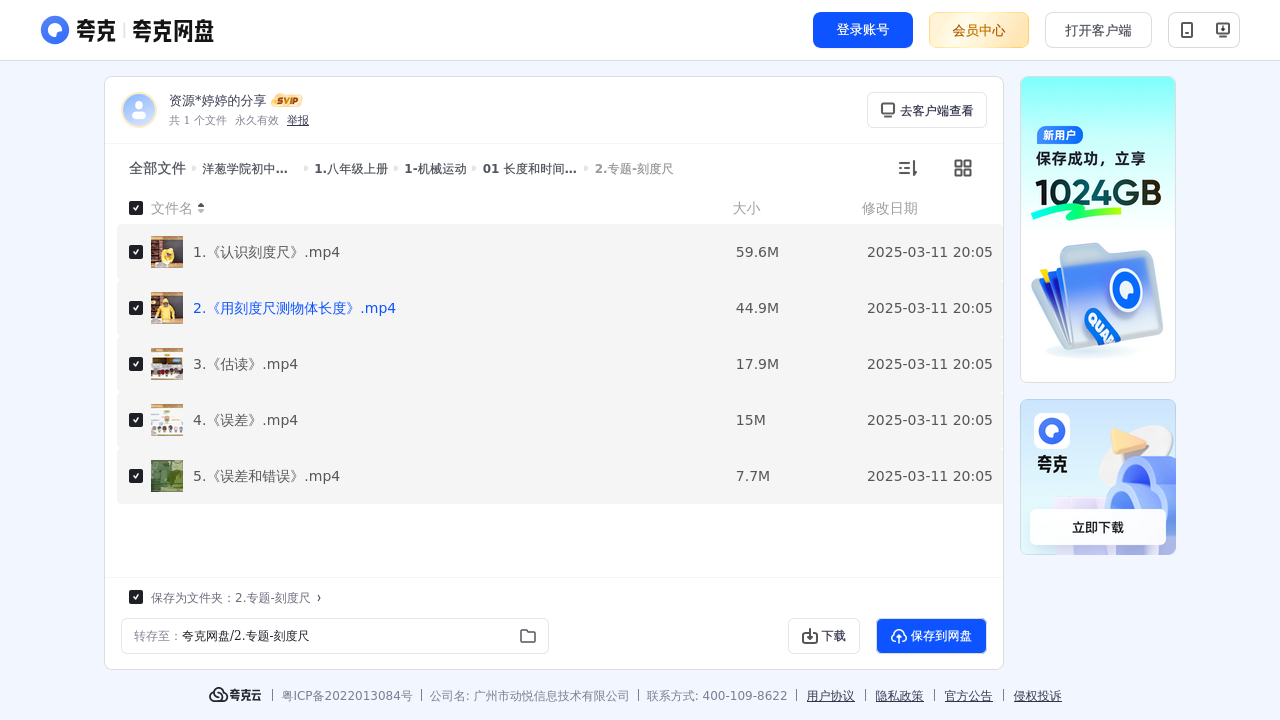The image size is (1280, 720).
Task: Click 保存到网盘 save button
Action: click(x=931, y=636)
